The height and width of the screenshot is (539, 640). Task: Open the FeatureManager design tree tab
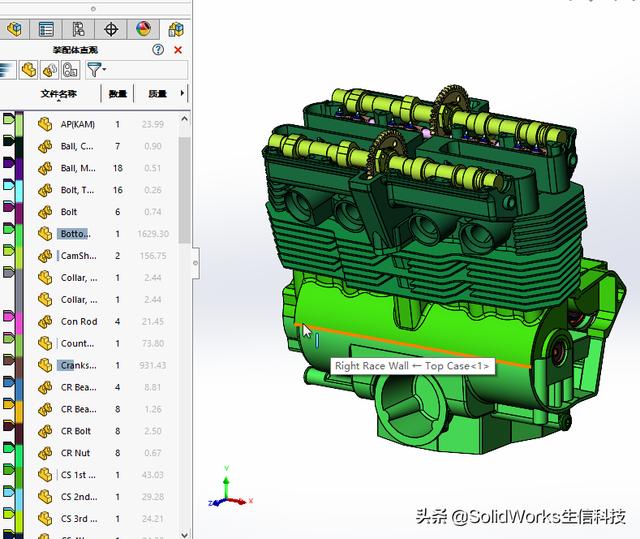[14, 29]
